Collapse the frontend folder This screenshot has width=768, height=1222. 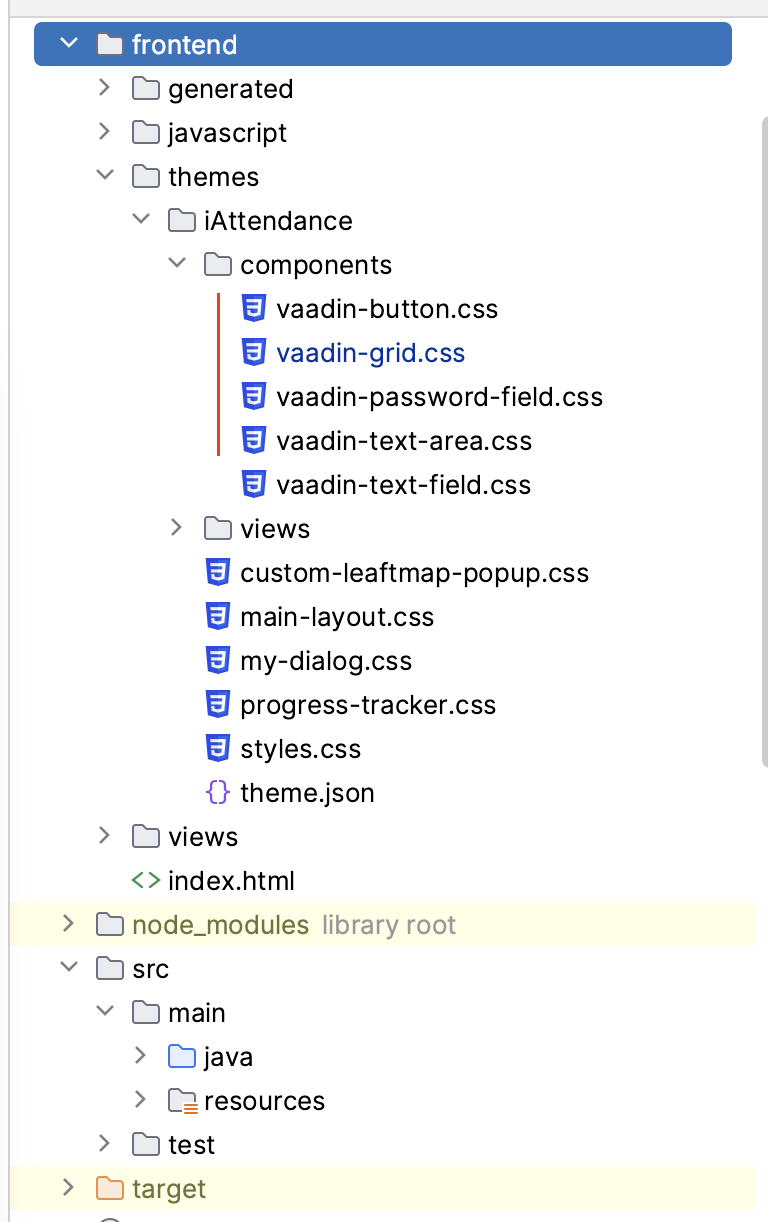tap(68, 45)
